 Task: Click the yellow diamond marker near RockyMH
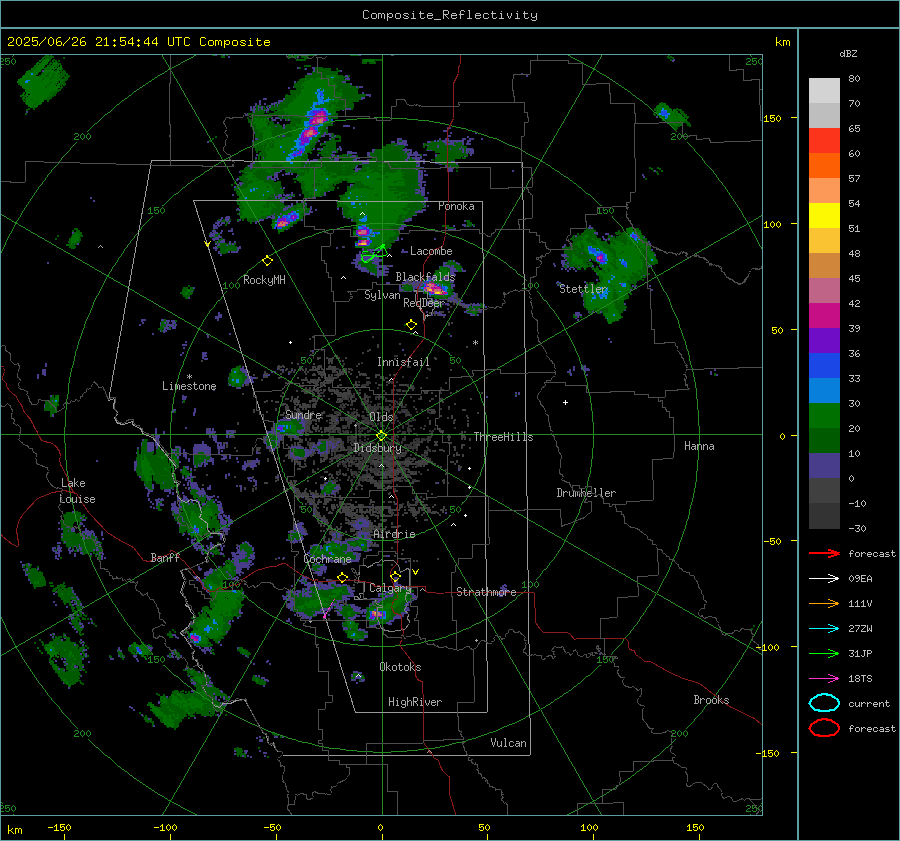click(x=267, y=261)
